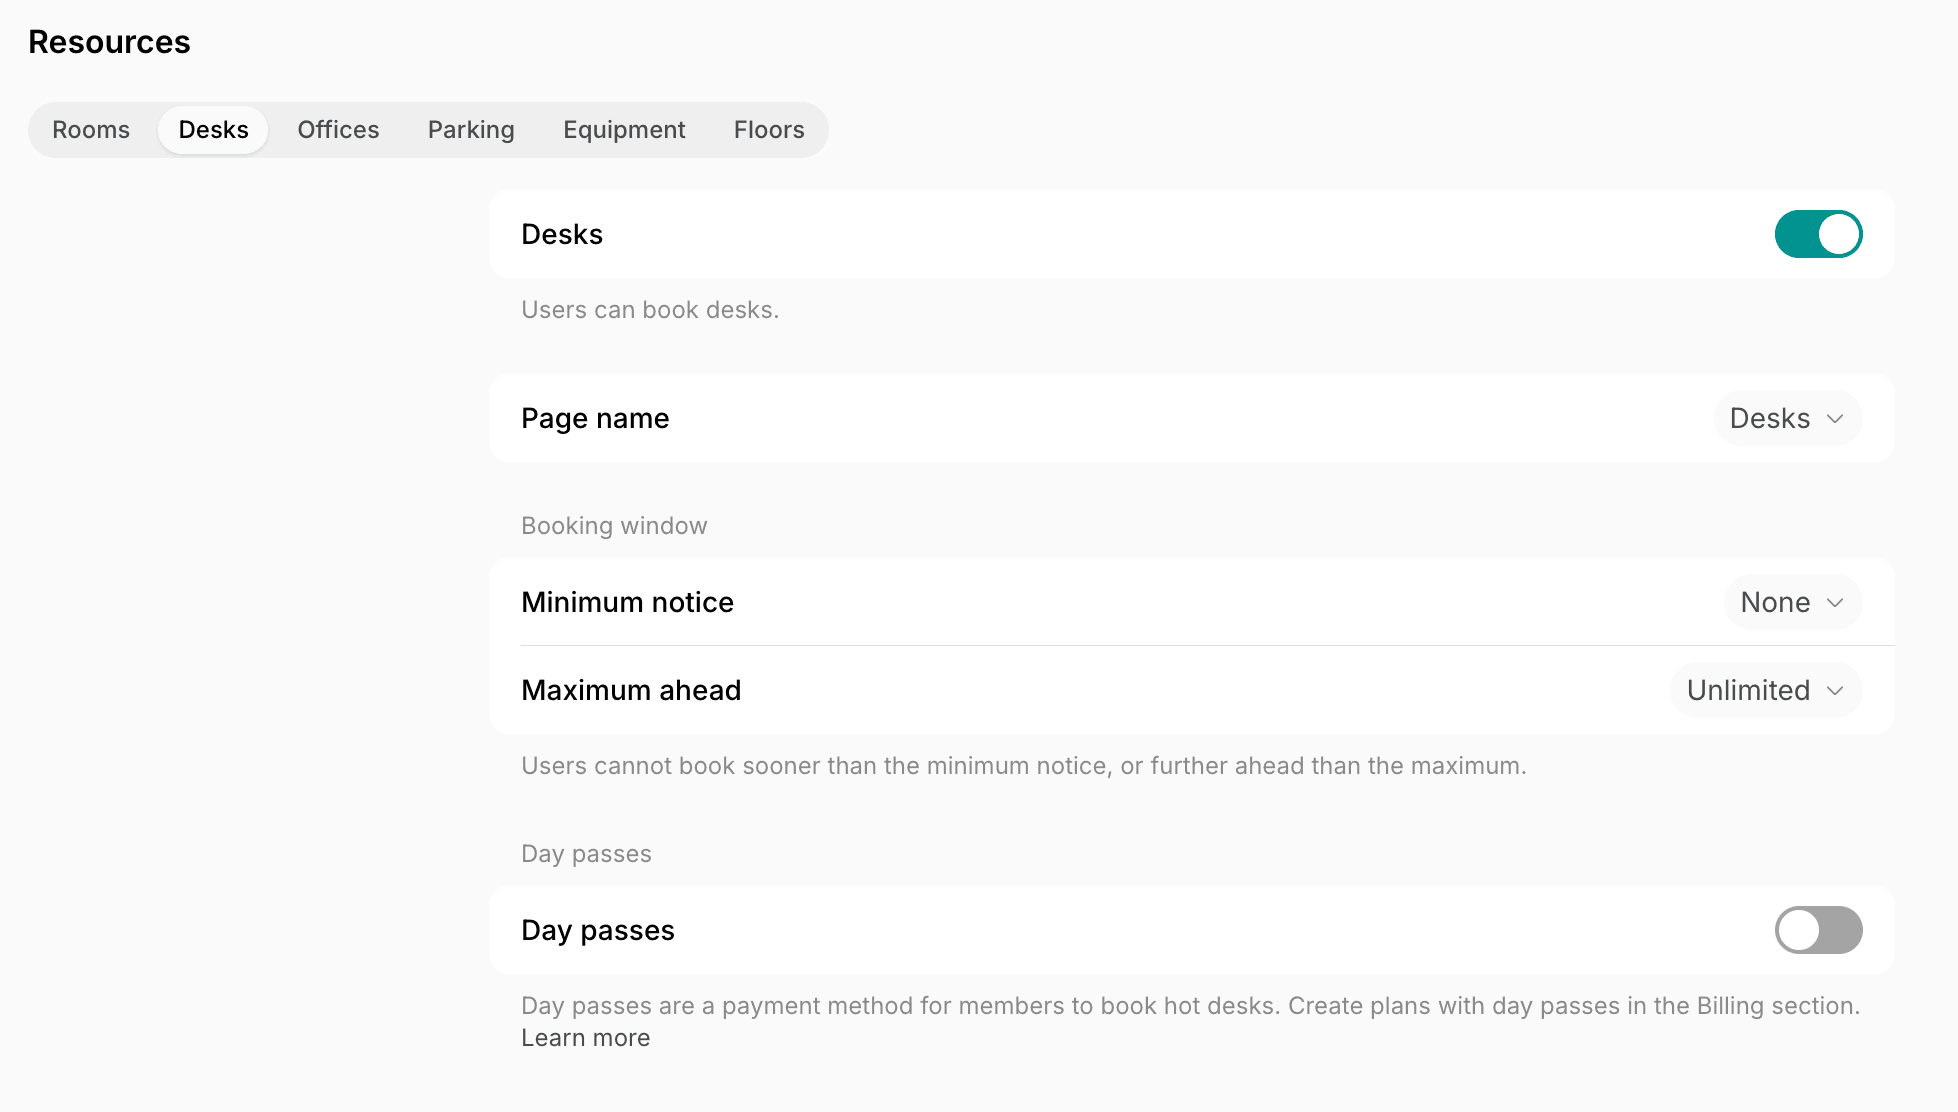Open the Equipment tab
The width and height of the screenshot is (1958, 1112).
(624, 130)
